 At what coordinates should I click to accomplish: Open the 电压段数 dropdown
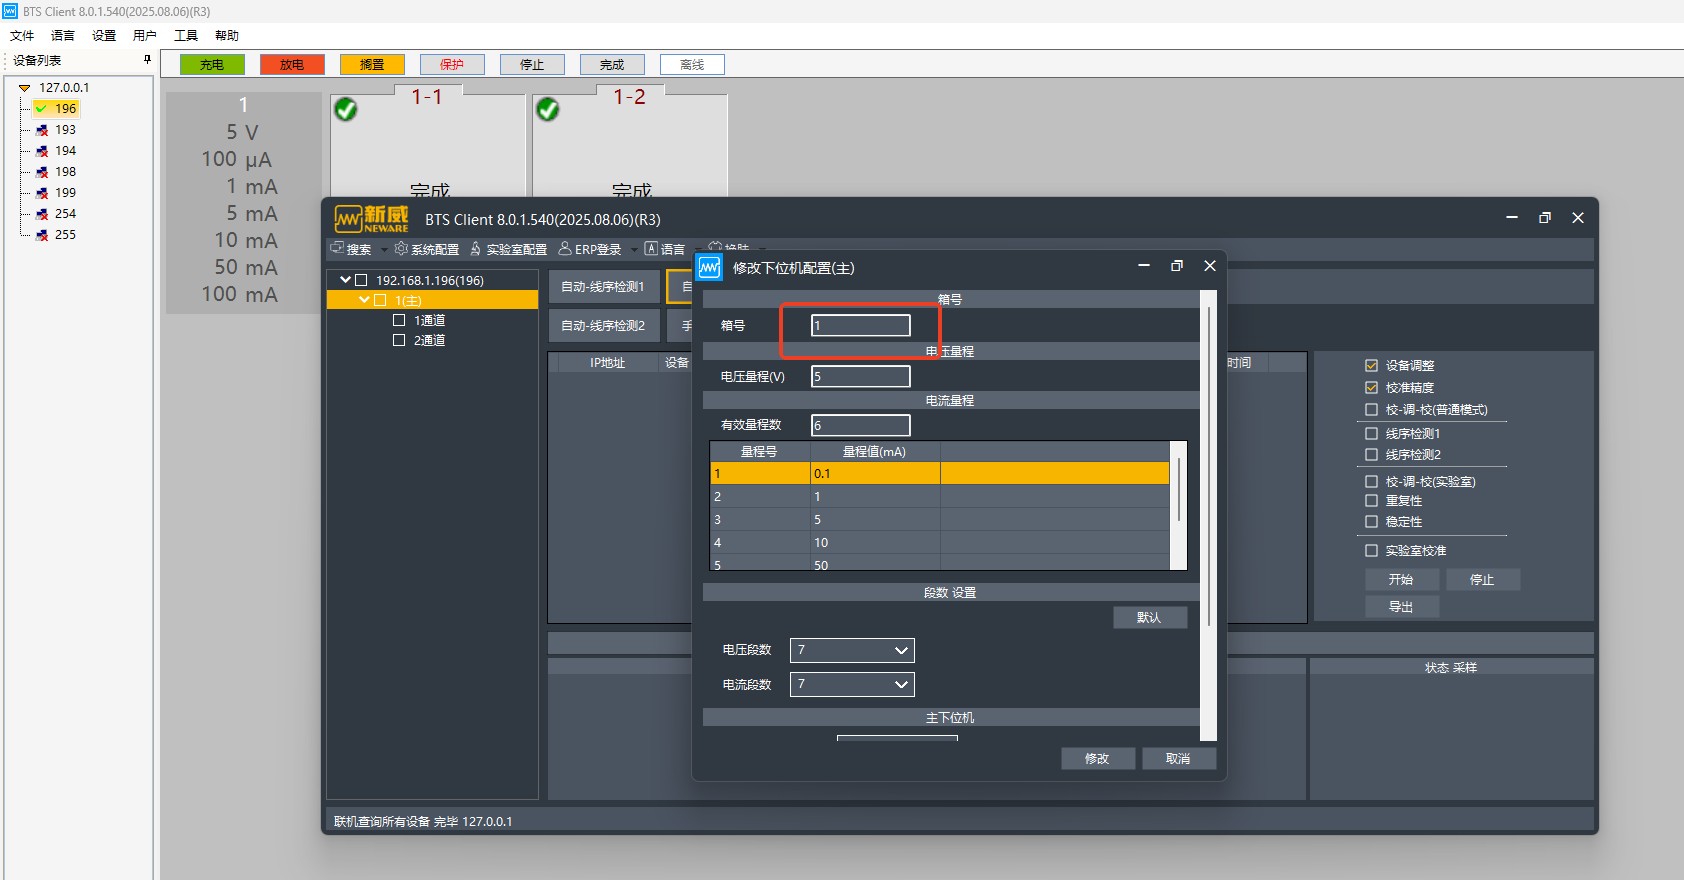[852, 650]
